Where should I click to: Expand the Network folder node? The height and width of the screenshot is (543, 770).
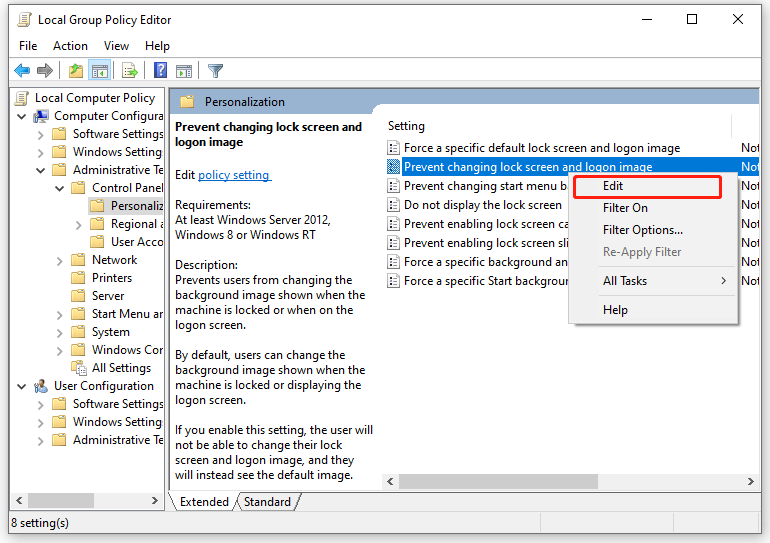tap(59, 261)
